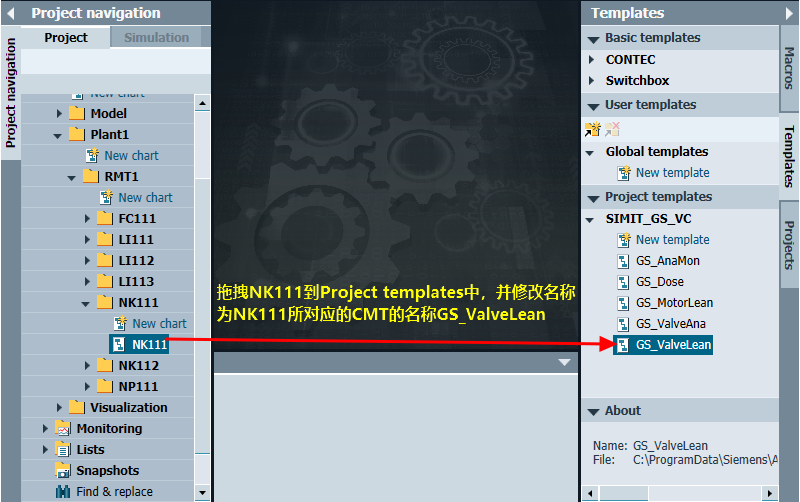
Task: Click the Visualization folder icon
Action: click(x=77, y=407)
